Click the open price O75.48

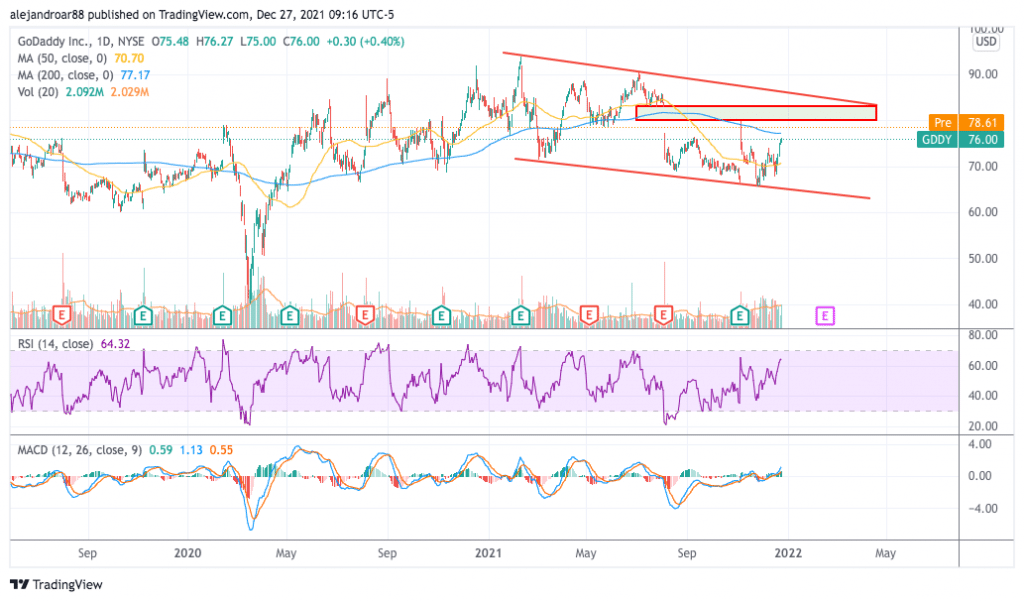click(170, 41)
